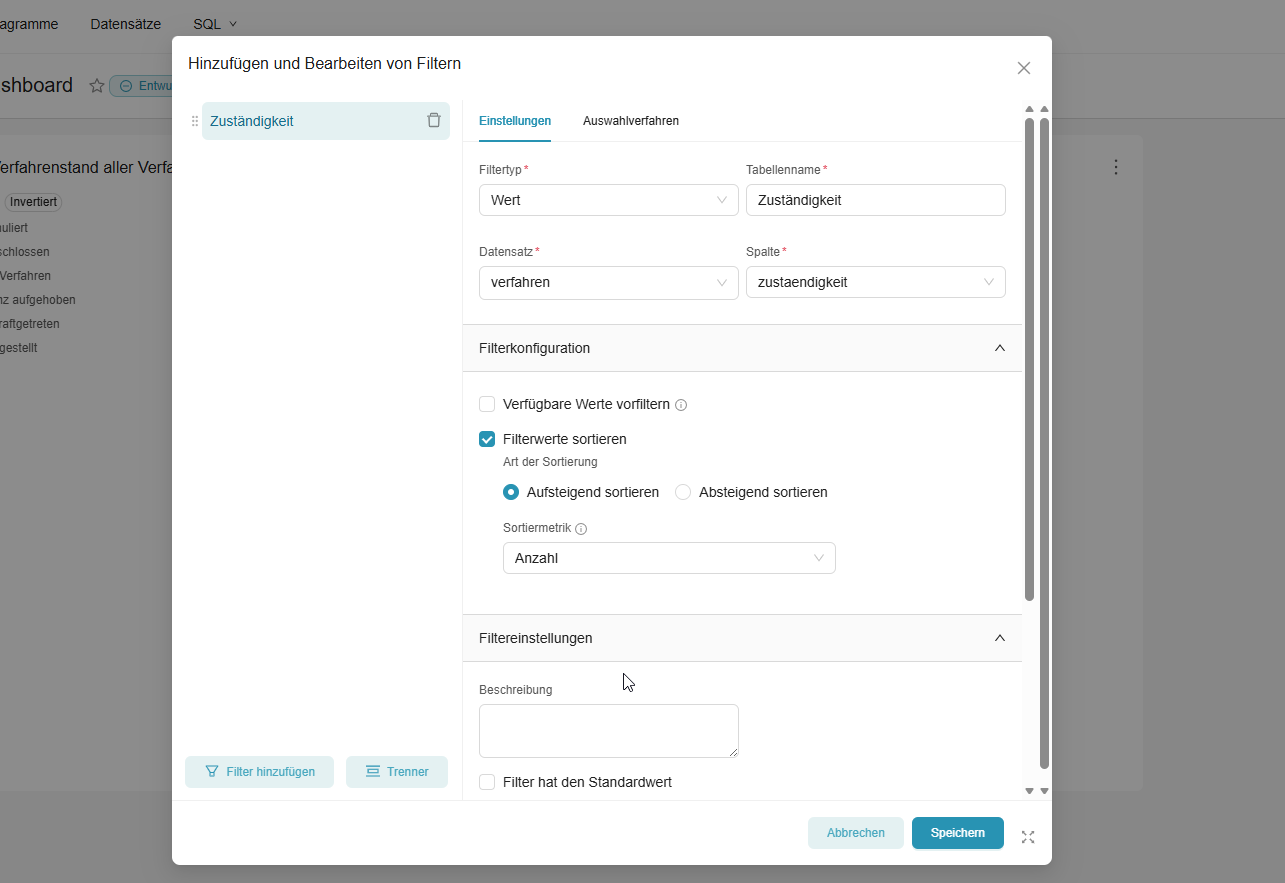Image resolution: width=1285 pixels, height=883 pixels.
Task: Click info icon next to Verfügbare Werte vorfiltern
Action: click(x=681, y=405)
